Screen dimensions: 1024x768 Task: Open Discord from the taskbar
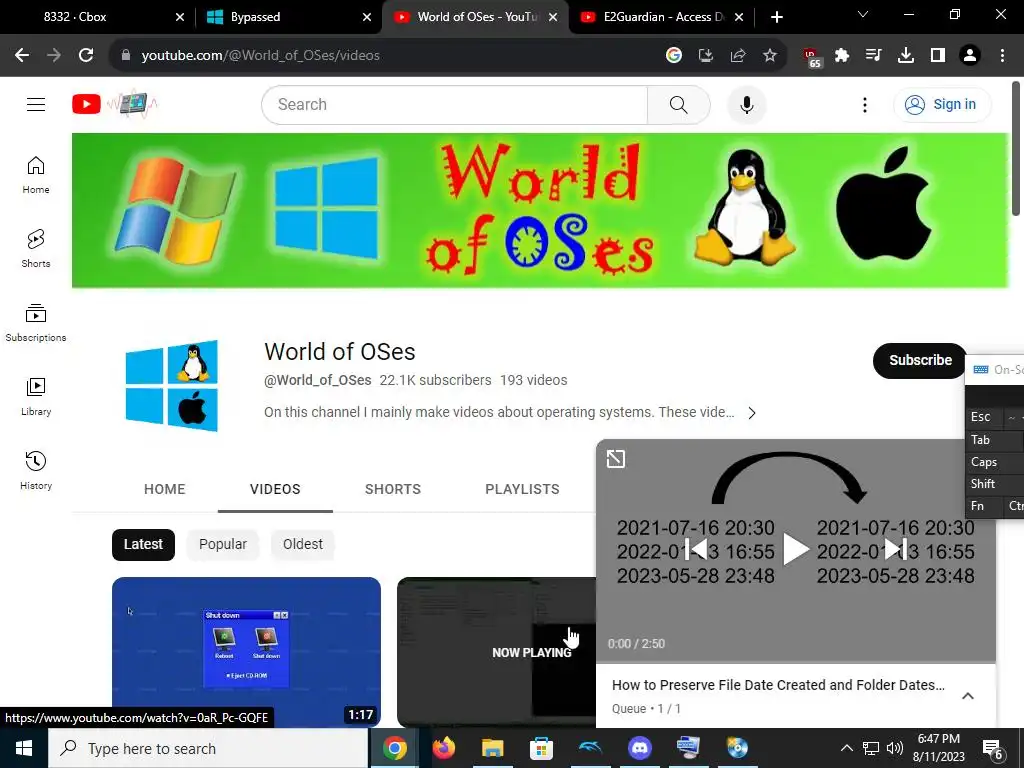tap(639, 748)
